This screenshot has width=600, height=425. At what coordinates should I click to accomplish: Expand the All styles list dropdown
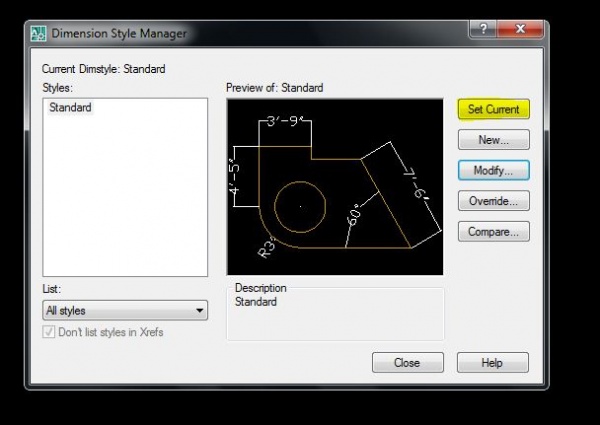(x=125, y=310)
